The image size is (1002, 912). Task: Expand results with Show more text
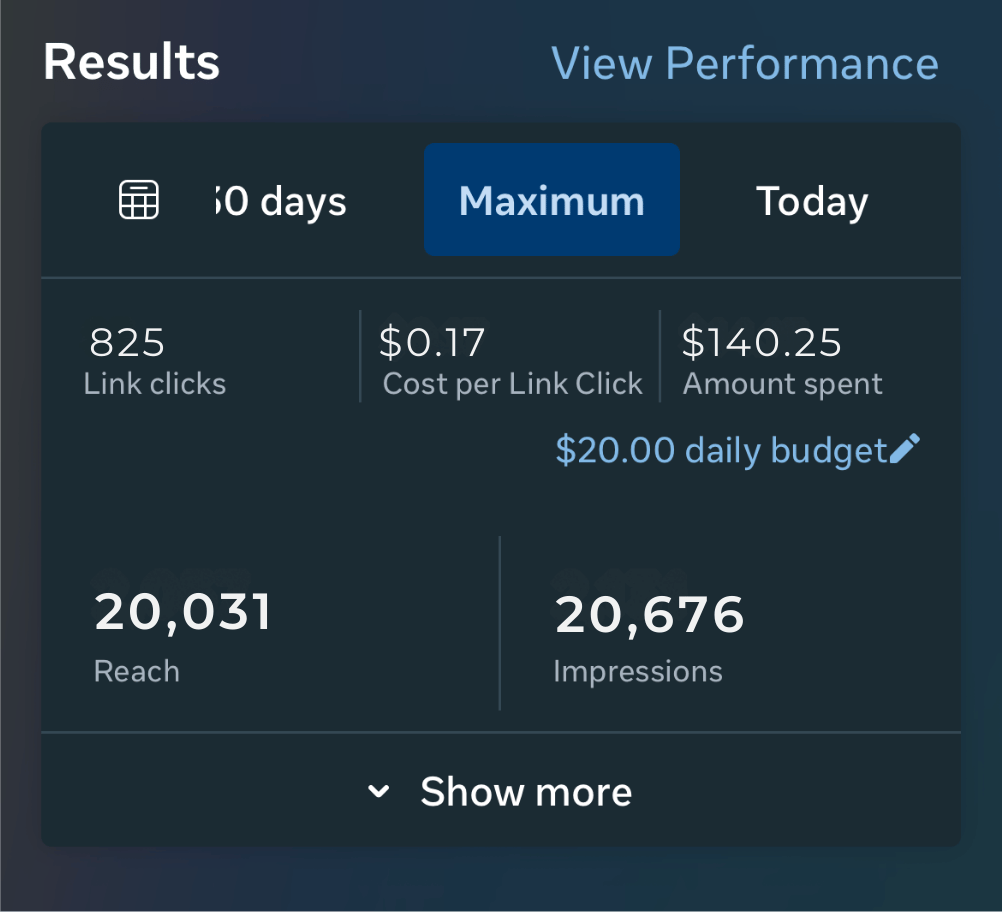(x=526, y=792)
